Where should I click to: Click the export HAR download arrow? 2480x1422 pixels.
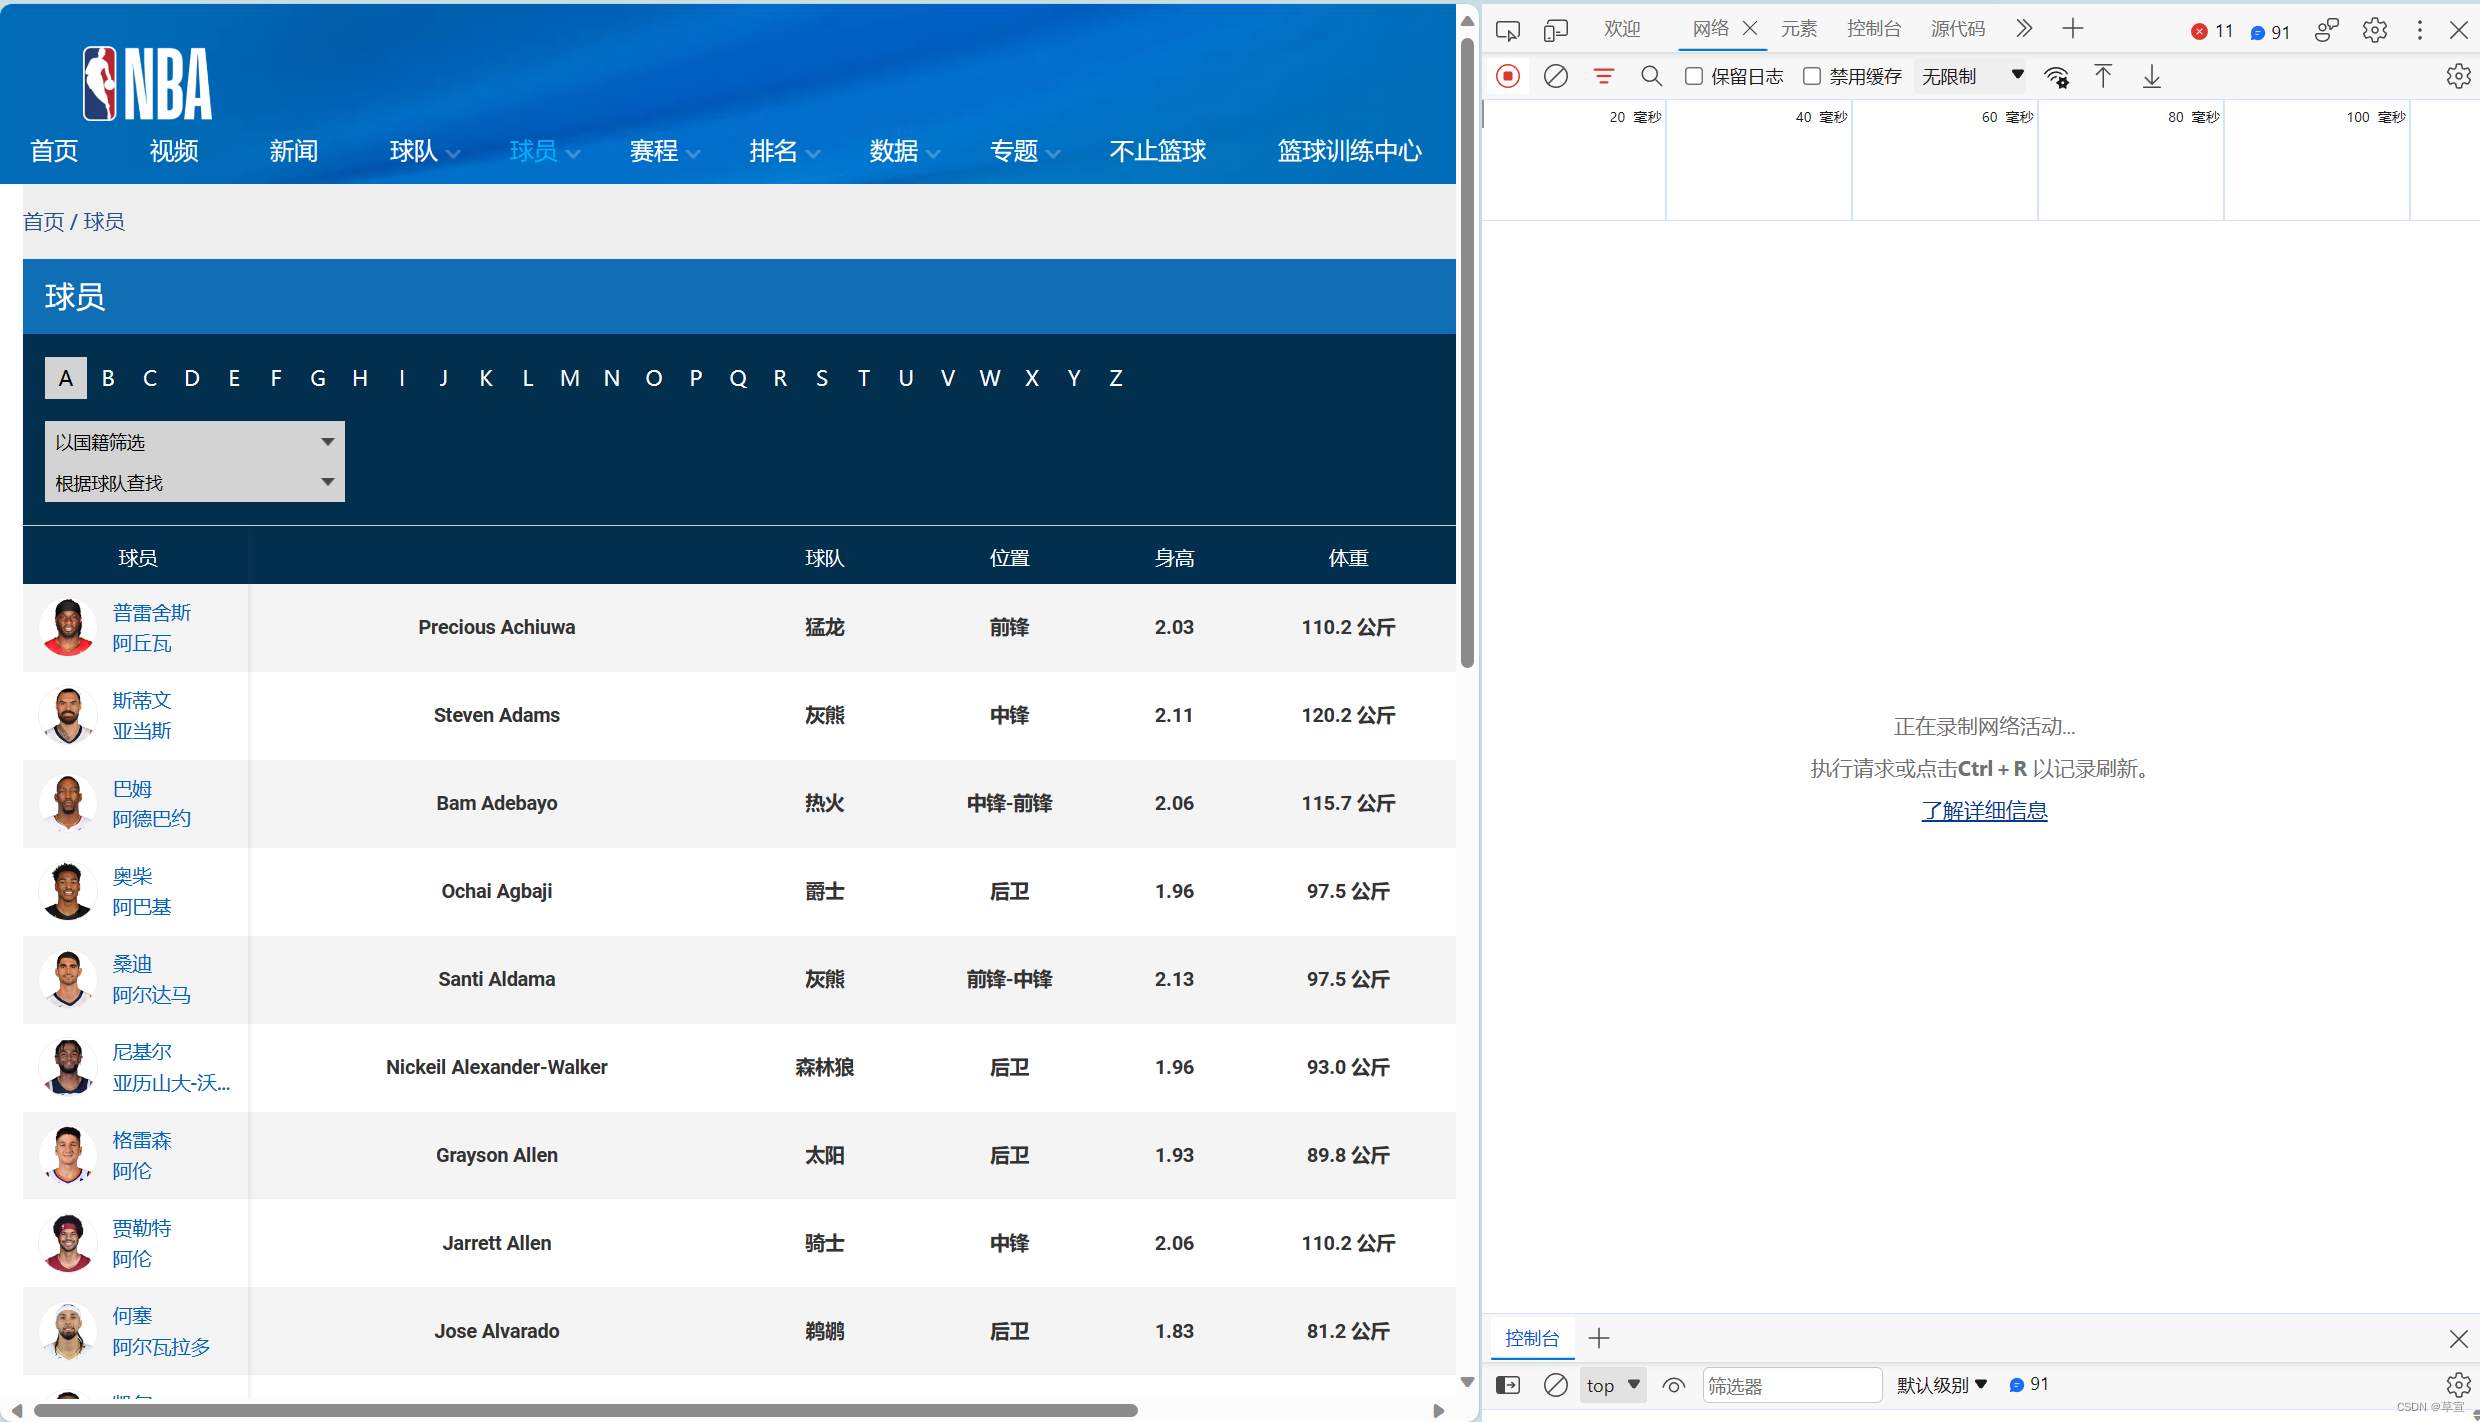pos(2152,76)
